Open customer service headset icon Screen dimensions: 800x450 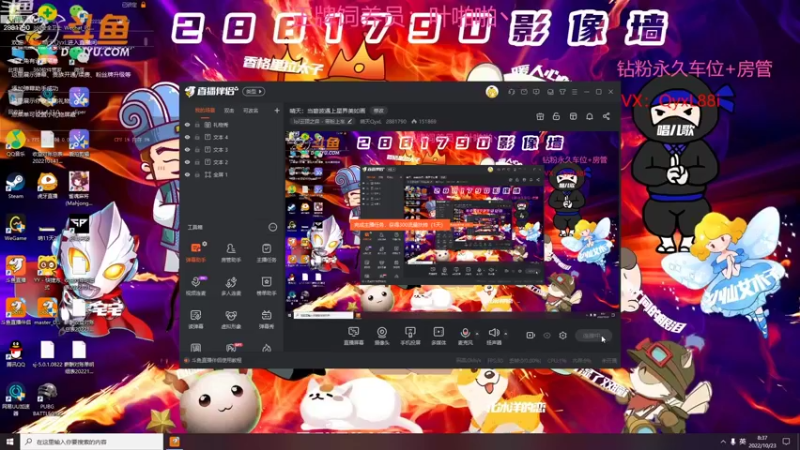point(511,92)
